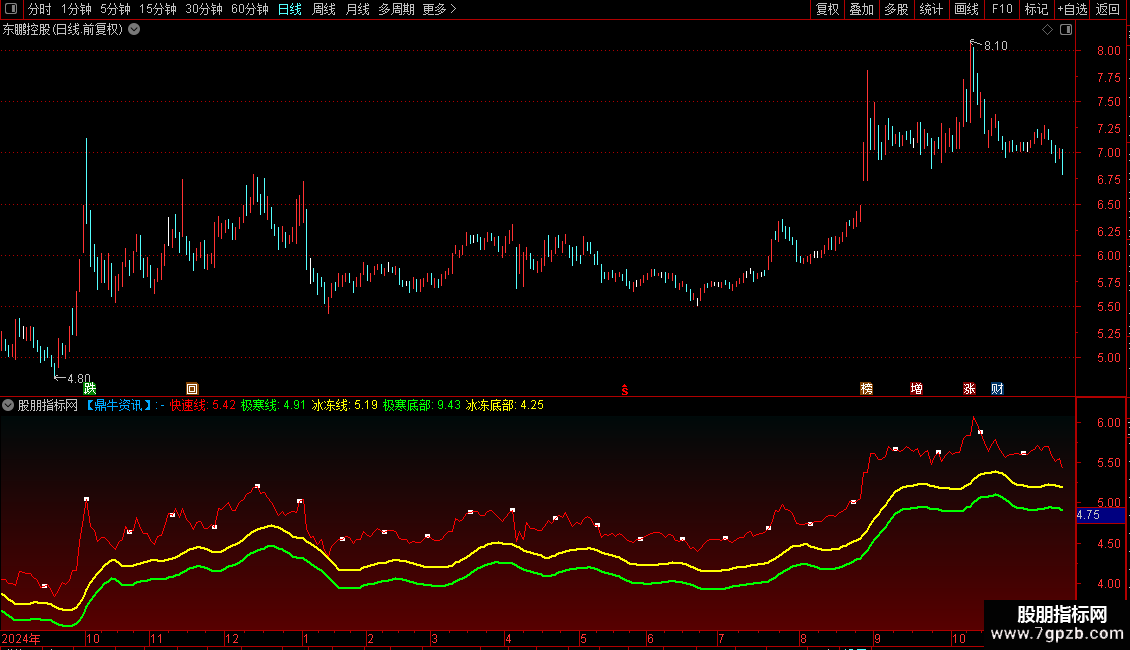Click the 叠加 overlay button
The width and height of the screenshot is (1130, 650).
tap(861, 9)
